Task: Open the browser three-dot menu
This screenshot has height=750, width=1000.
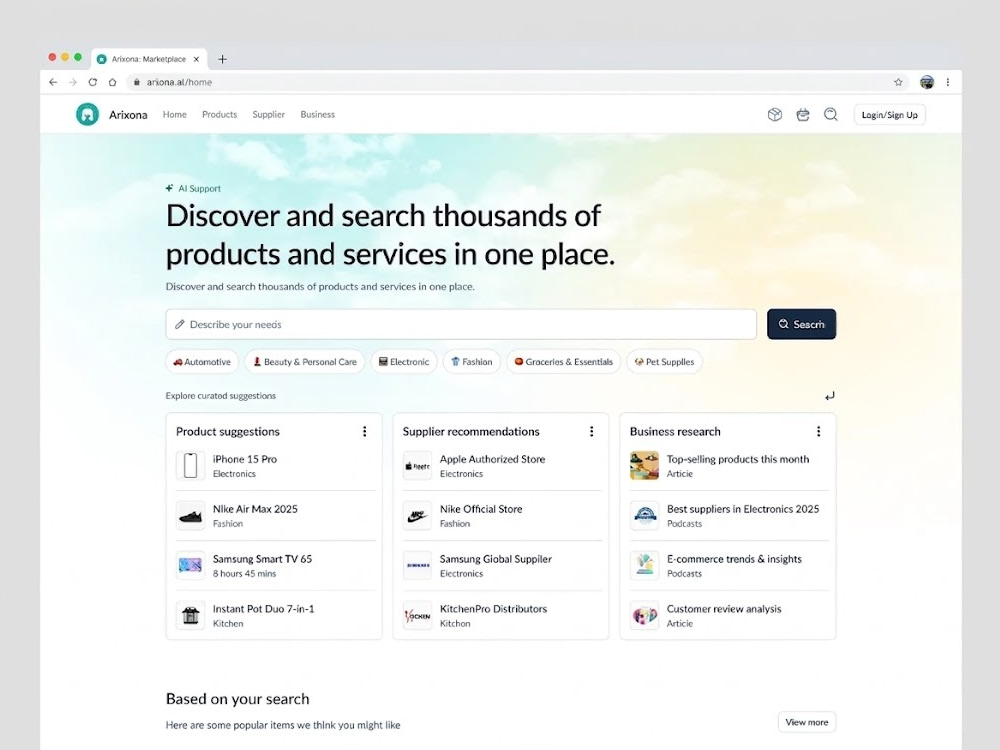Action: coord(948,82)
